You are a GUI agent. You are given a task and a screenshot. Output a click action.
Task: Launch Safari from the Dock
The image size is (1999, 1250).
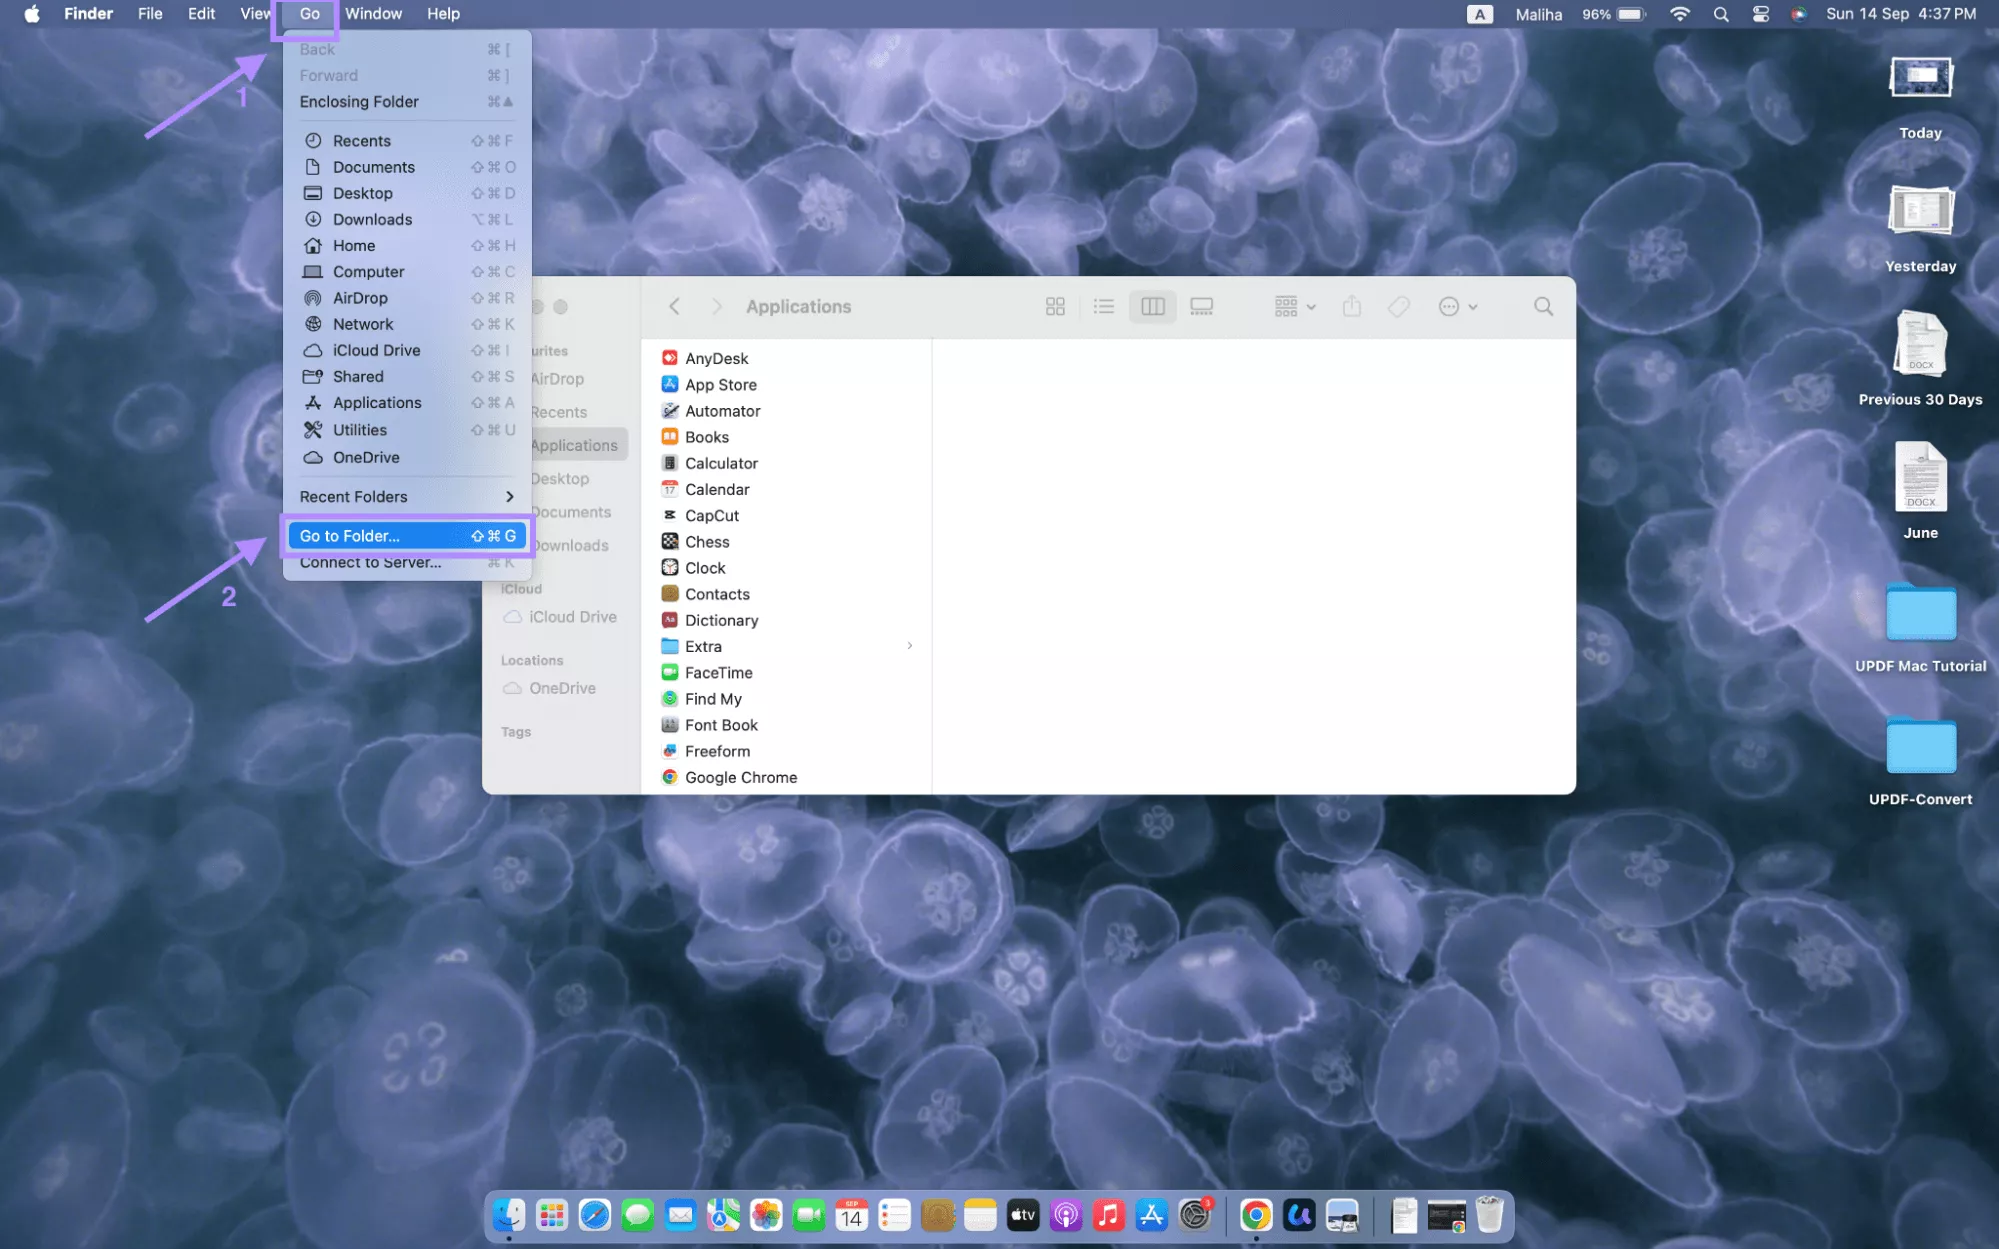594,1215
